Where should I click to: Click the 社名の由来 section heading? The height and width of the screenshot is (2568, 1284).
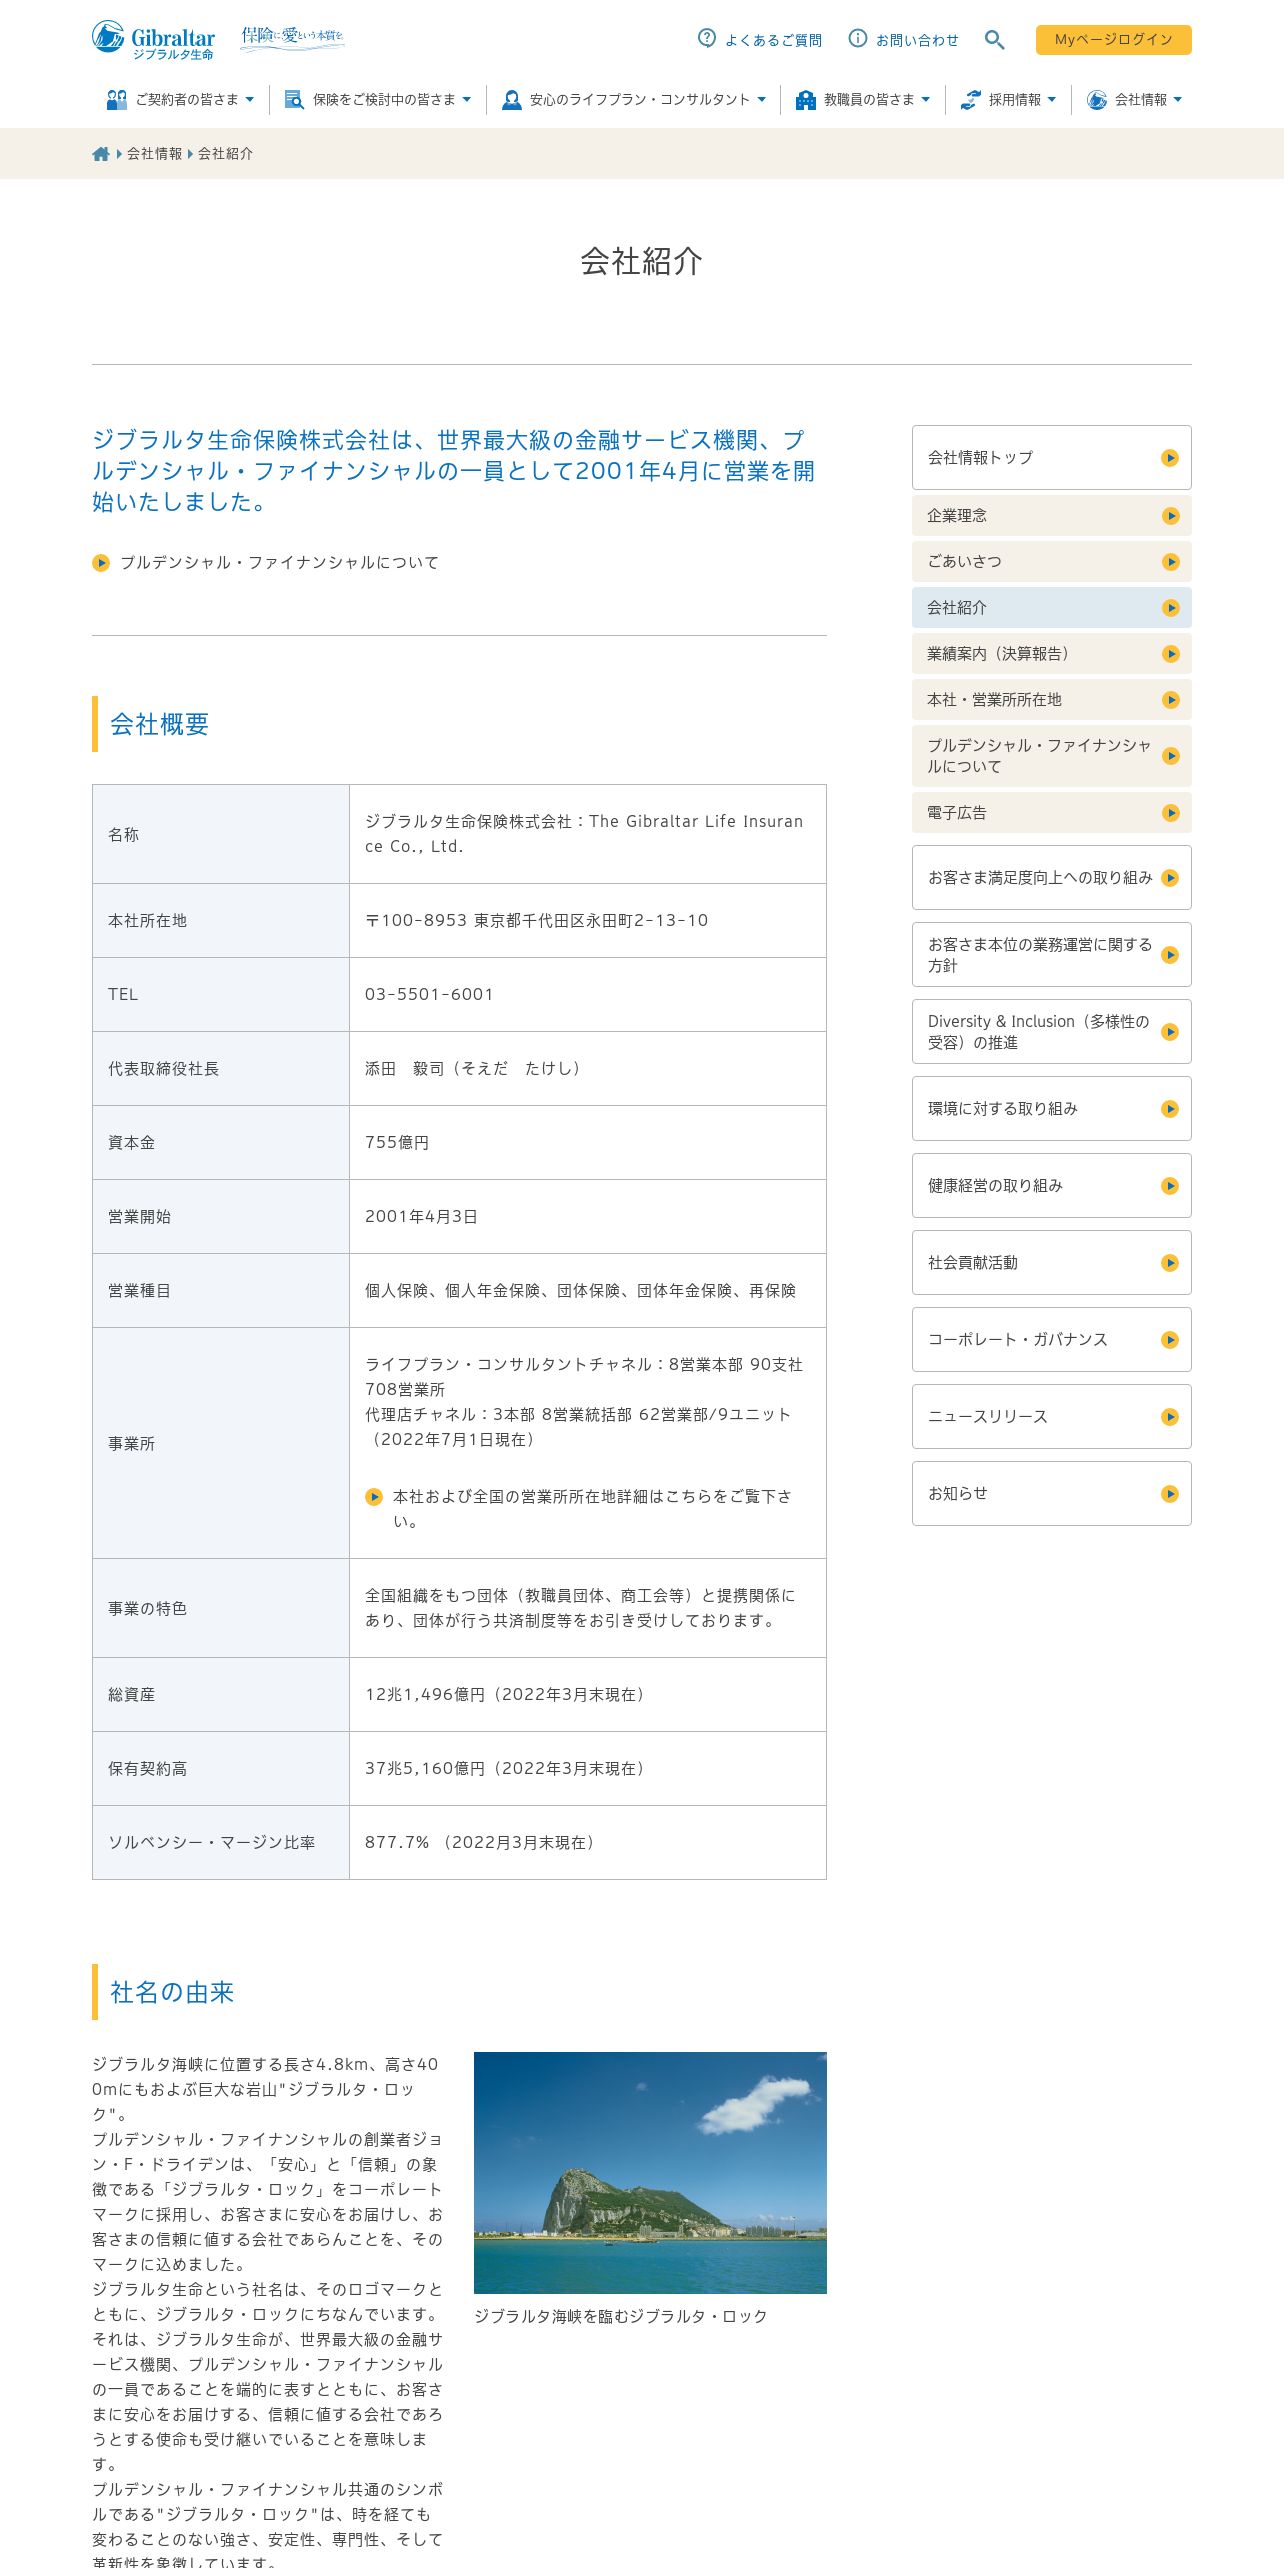click(x=172, y=1992)
